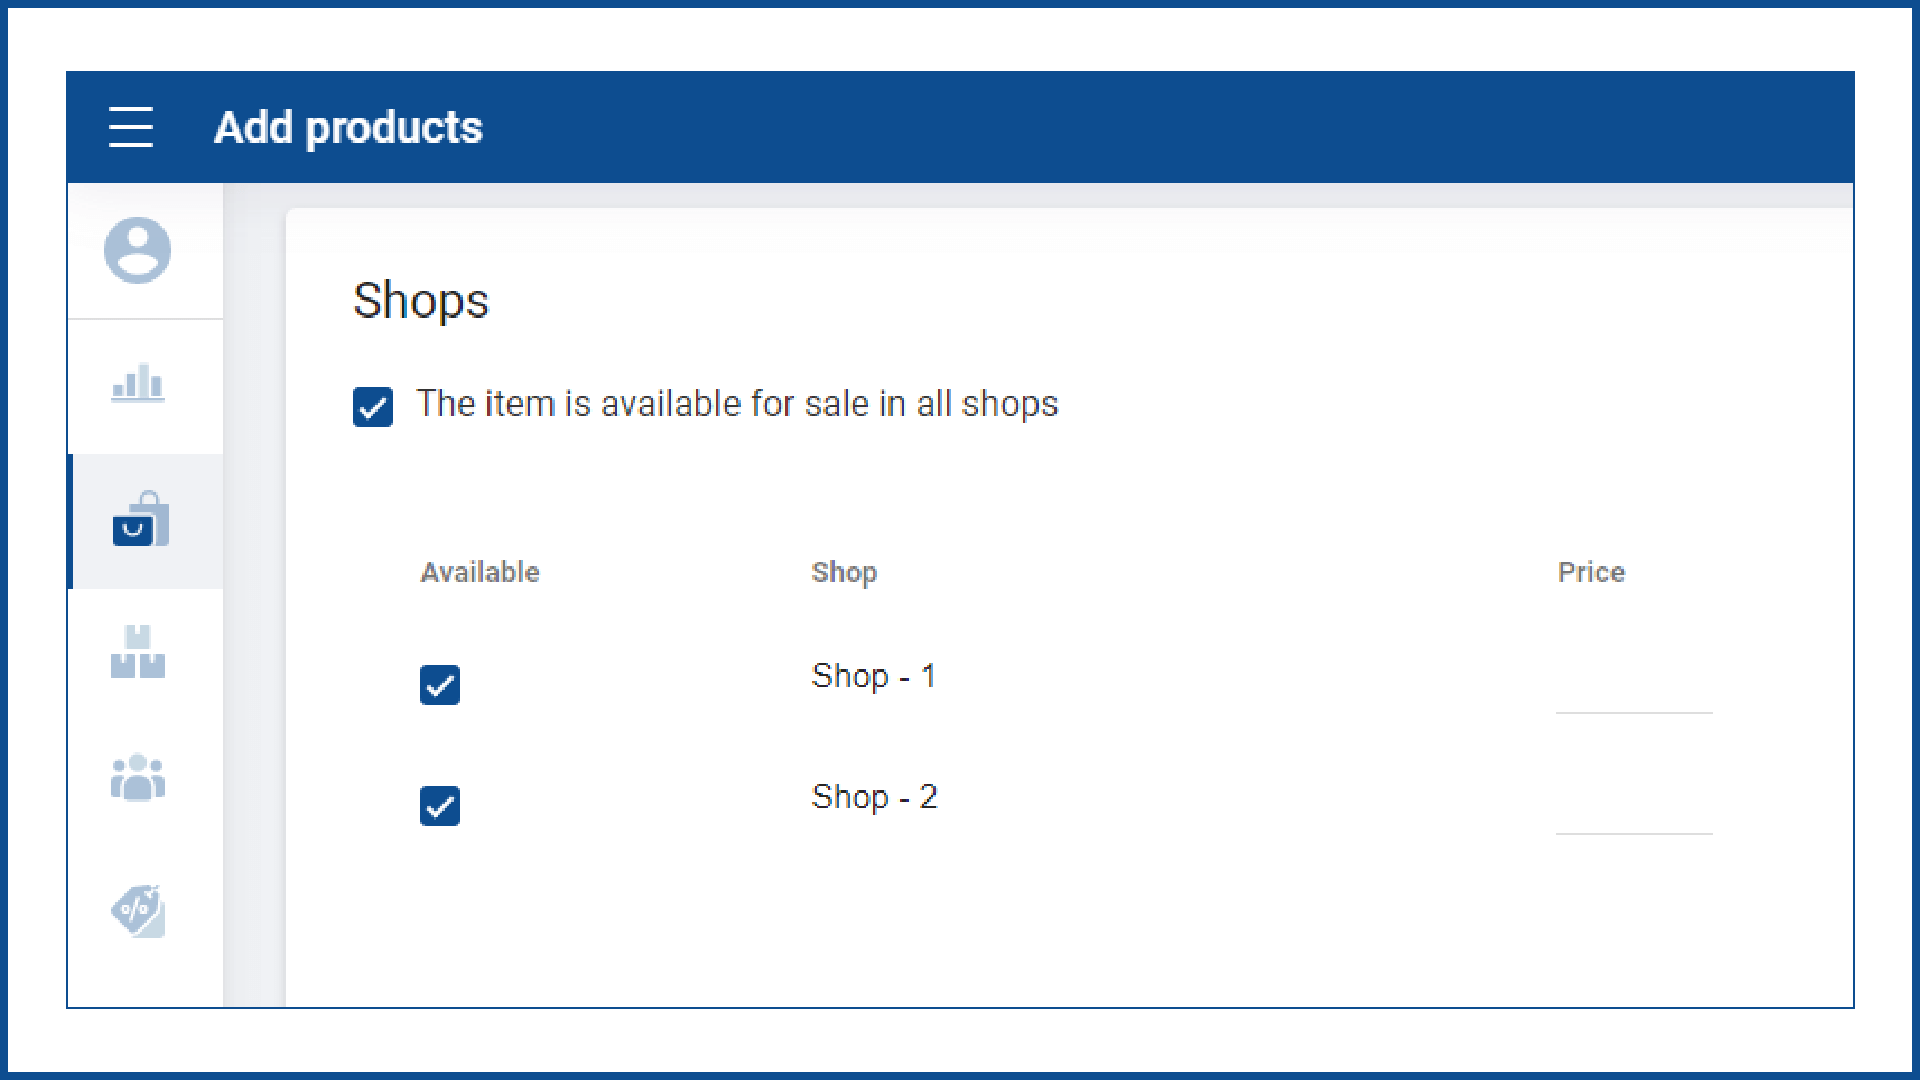Open the inventory boxes icon
The width and height of the screenshot is (1920, 1080).
138,652
